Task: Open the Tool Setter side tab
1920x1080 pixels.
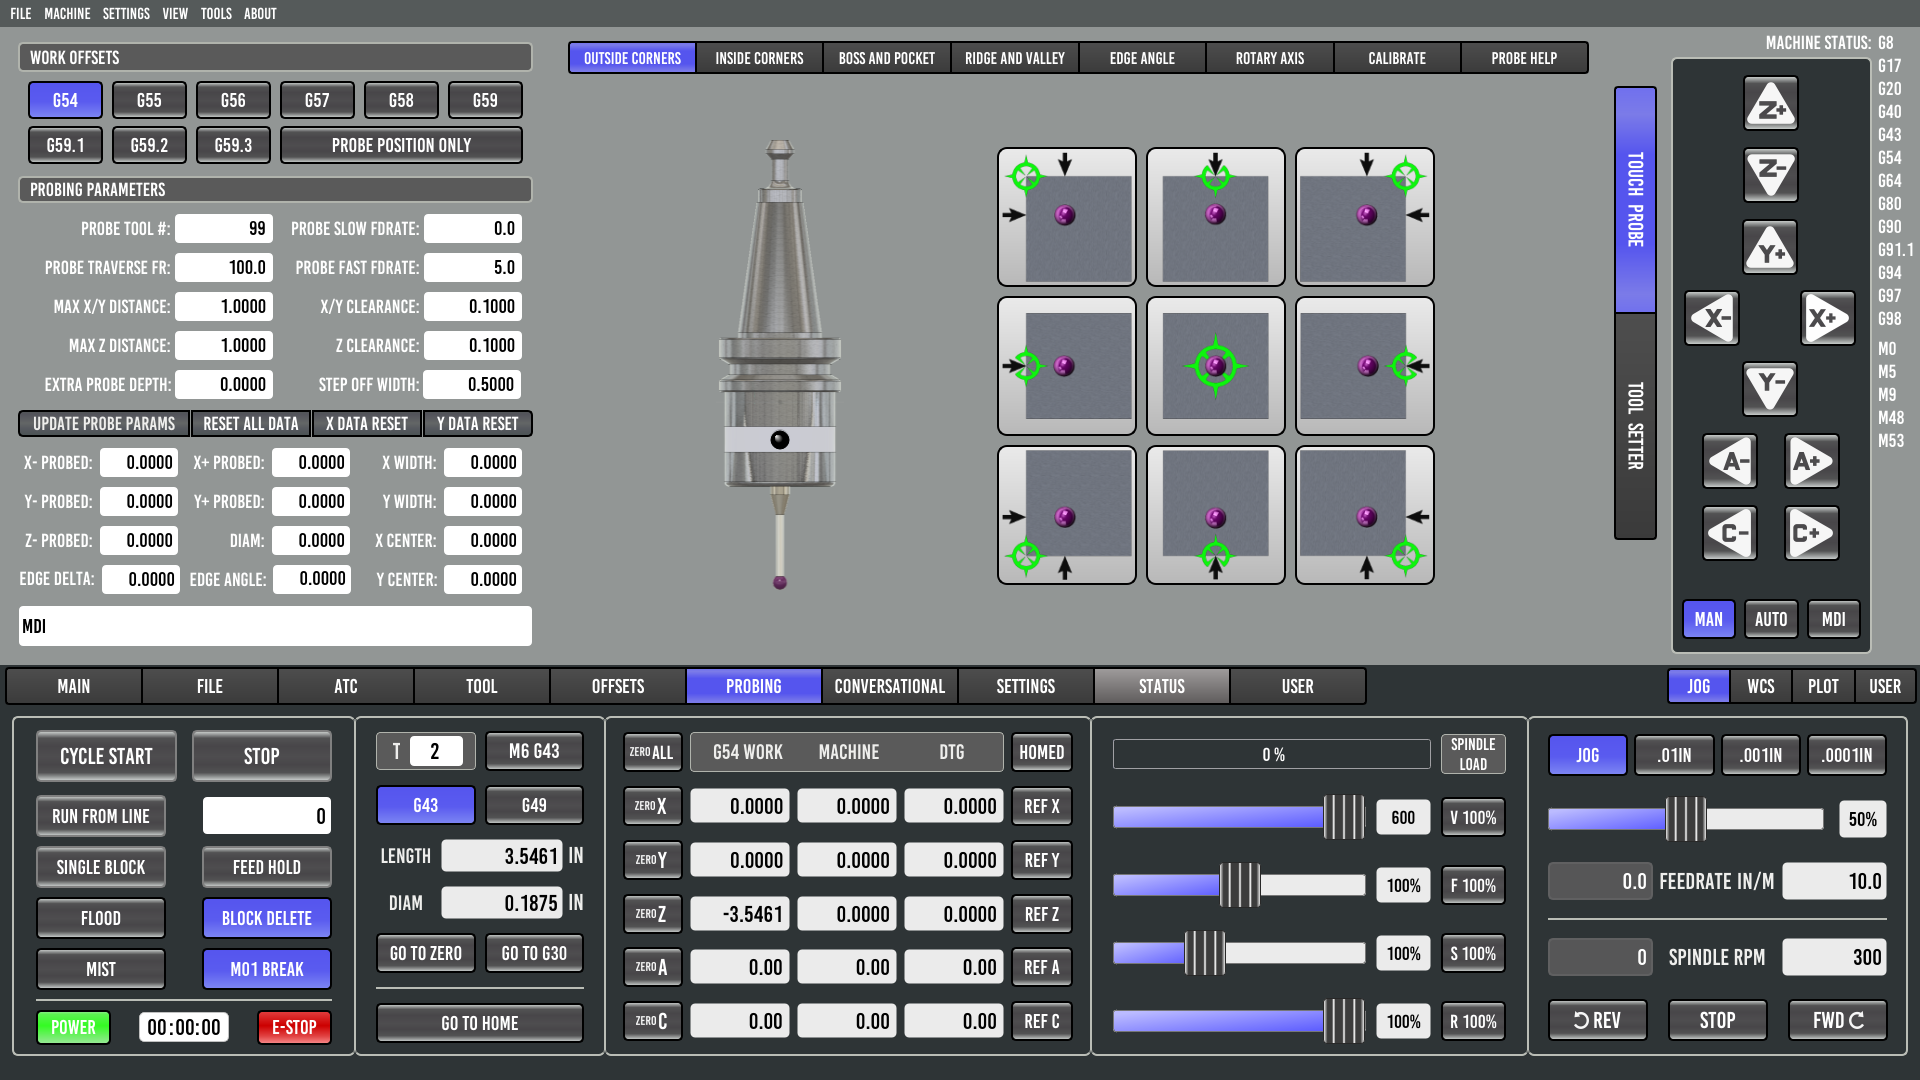Action: pos(1635,426)
